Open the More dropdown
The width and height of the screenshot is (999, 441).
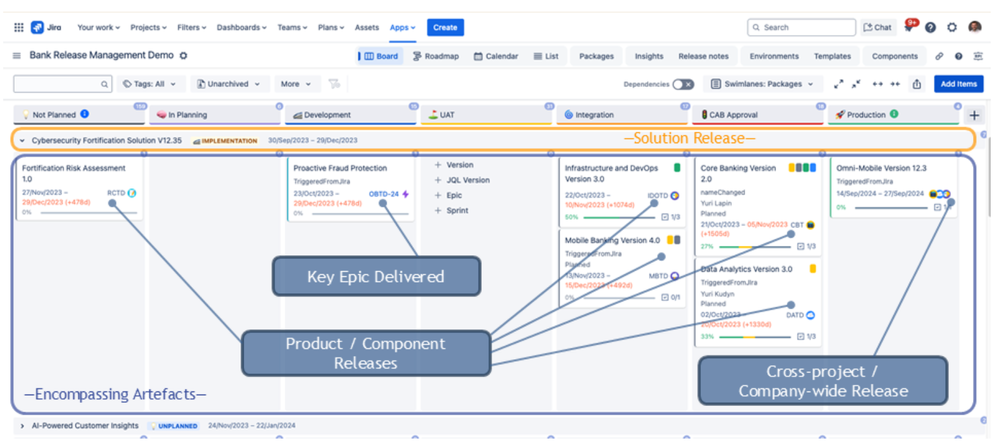point(297,84)
